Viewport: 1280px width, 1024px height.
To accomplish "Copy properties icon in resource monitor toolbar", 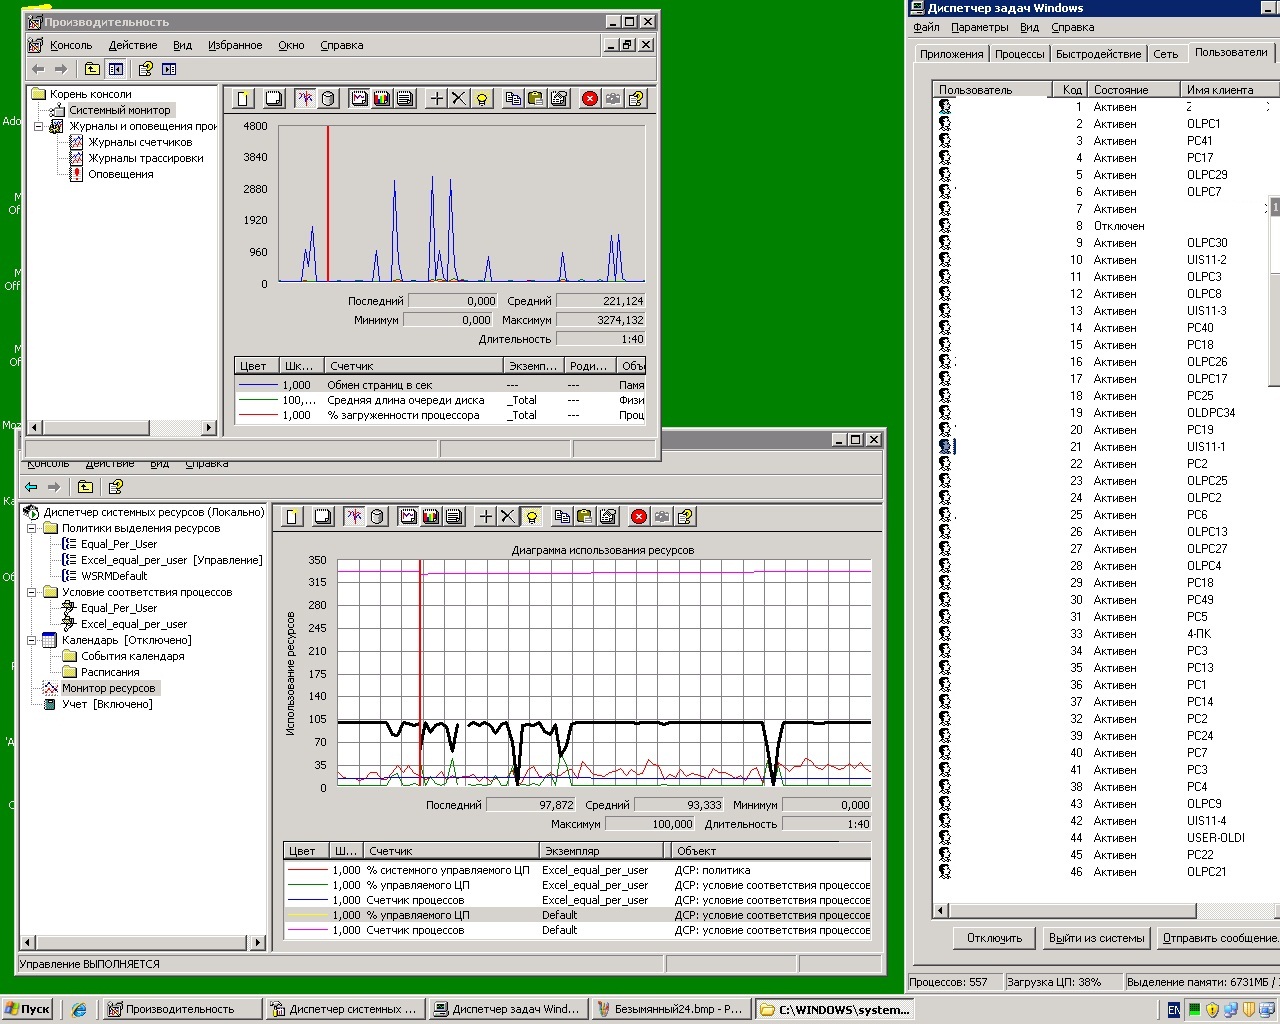I will [562, 516].
